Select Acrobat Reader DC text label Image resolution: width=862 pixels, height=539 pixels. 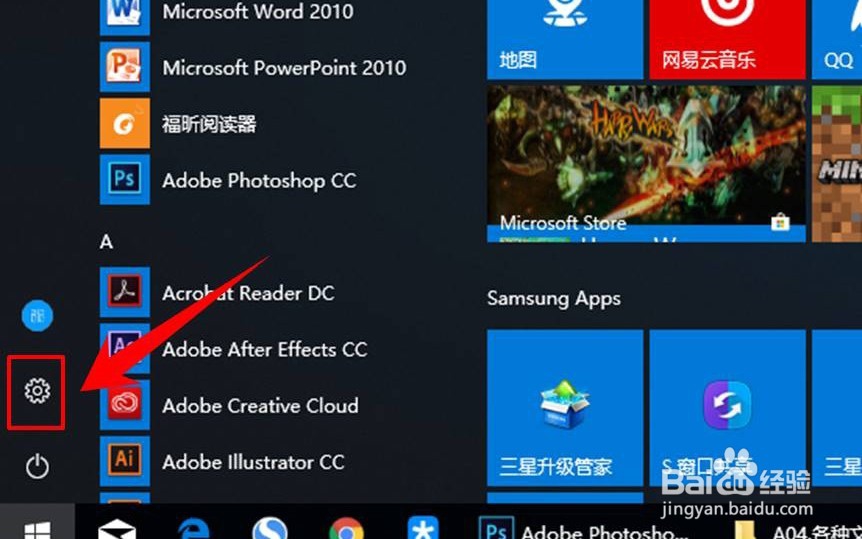click(x=248, y=293)
